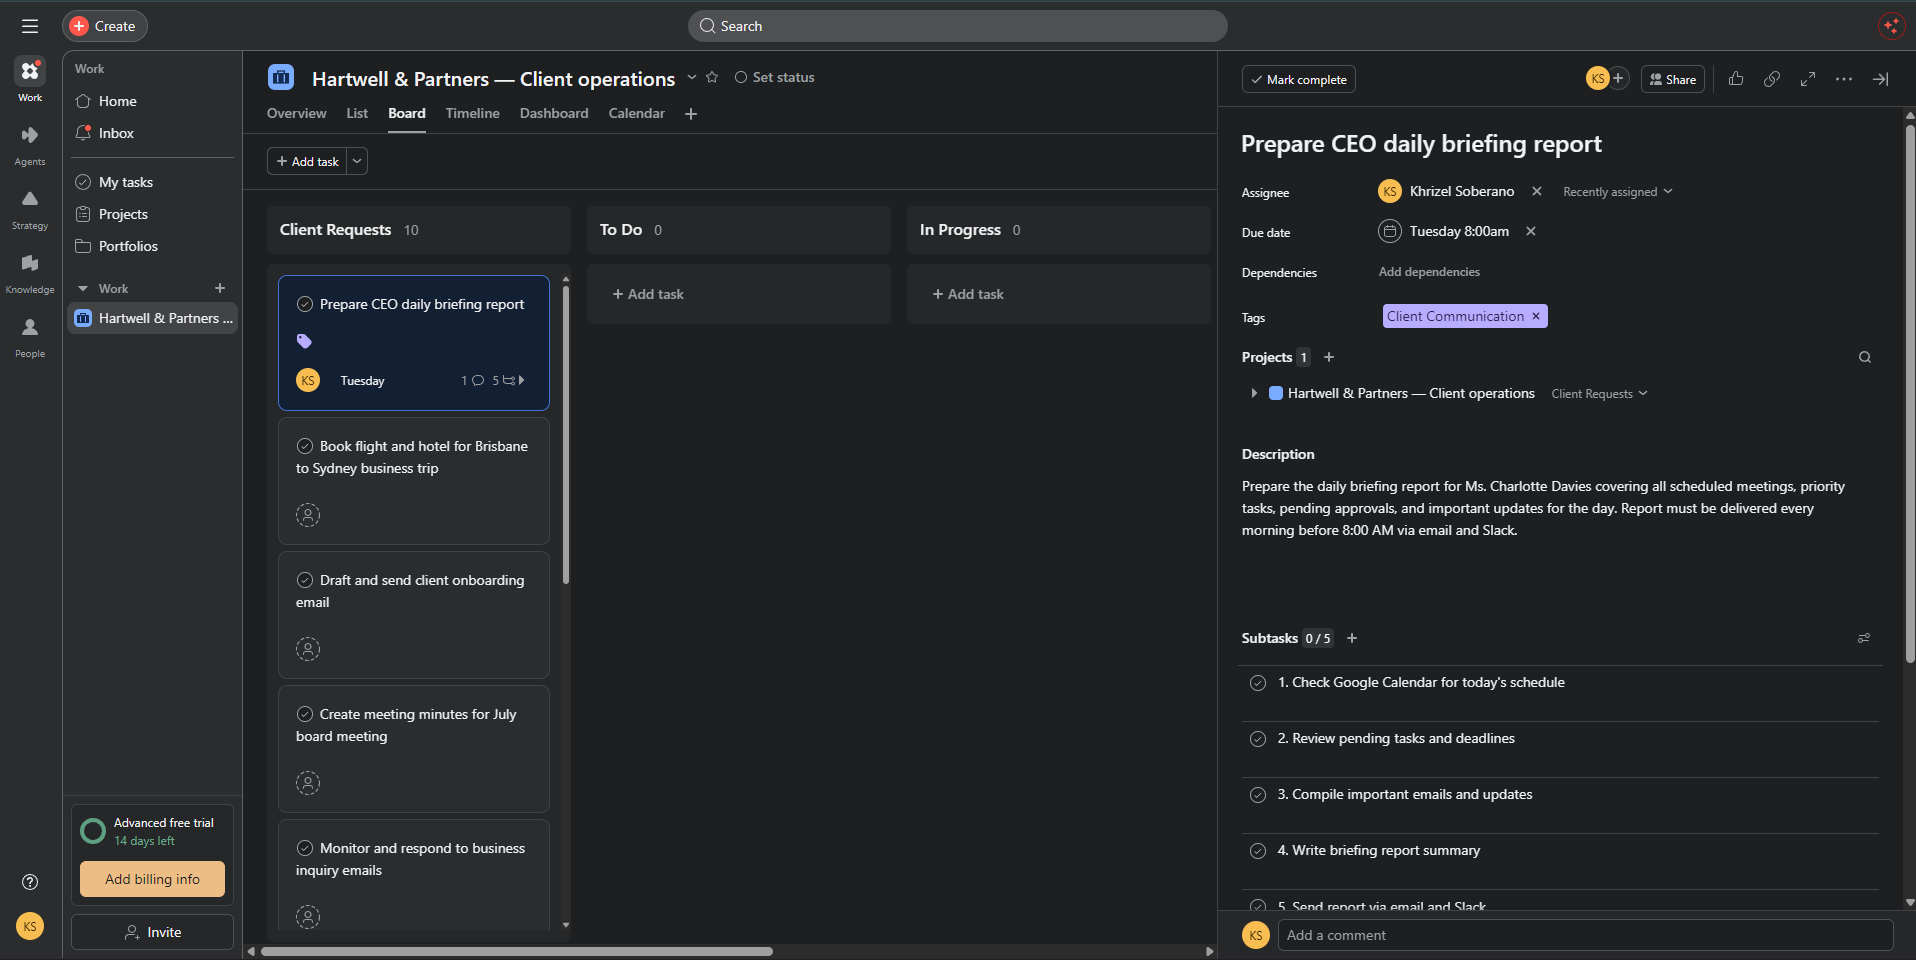Open the Add task dropdown arrow
This screenshot has height=960, width=1916.
[x=358, y=161]
